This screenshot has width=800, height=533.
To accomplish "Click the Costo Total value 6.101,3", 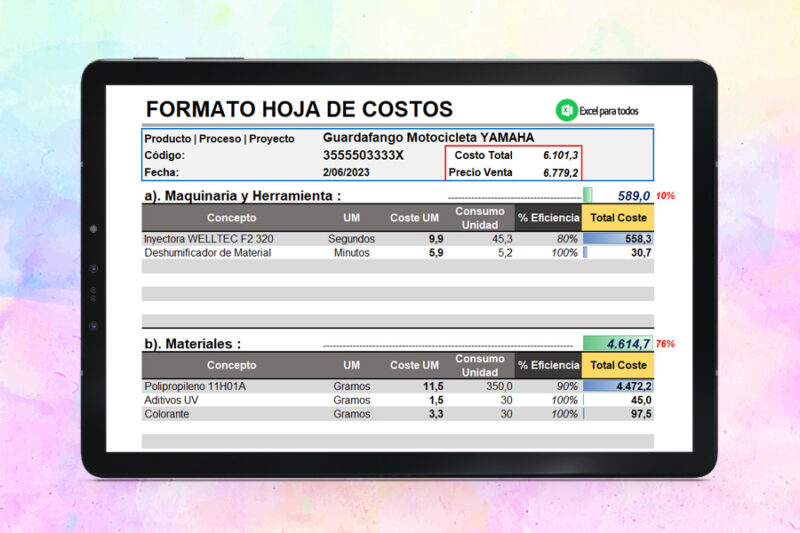I will [x=560, y=155].
